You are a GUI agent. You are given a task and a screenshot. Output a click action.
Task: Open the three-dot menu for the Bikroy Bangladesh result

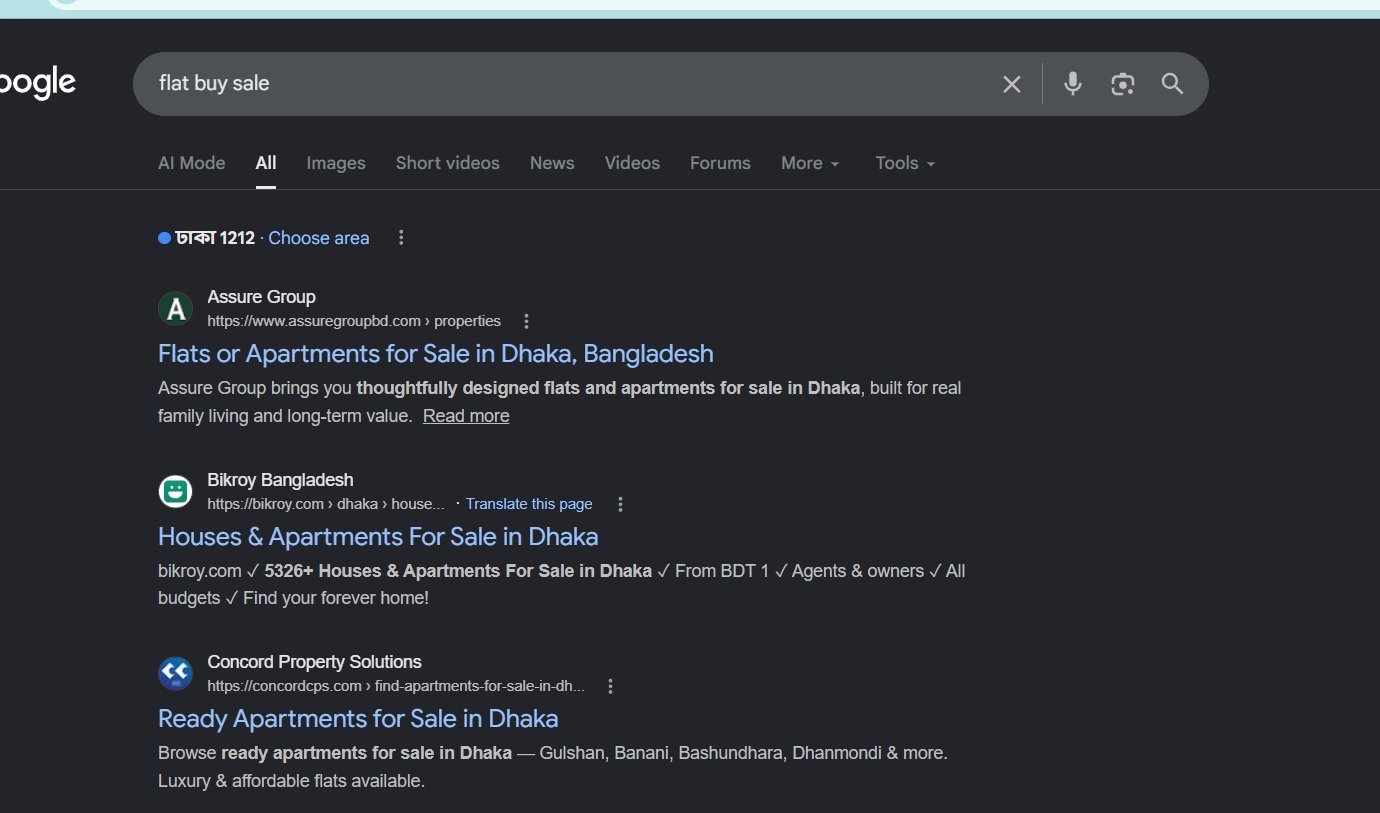click(620, 504)
